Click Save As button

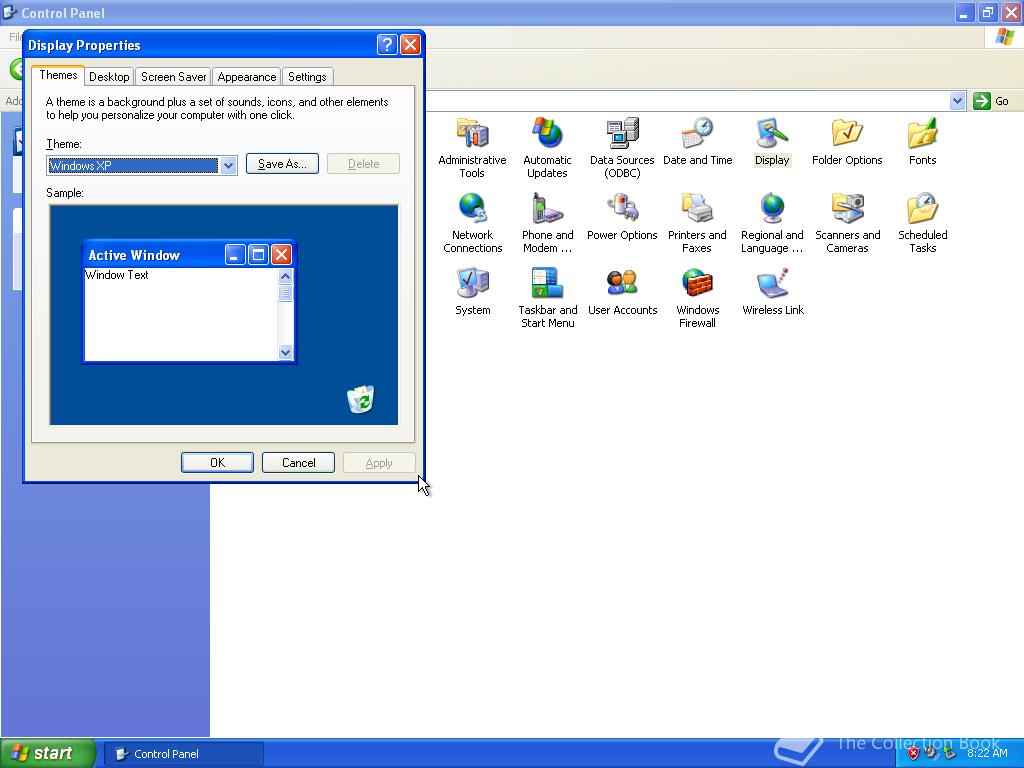pyautogui.click(x=282, y=164)
